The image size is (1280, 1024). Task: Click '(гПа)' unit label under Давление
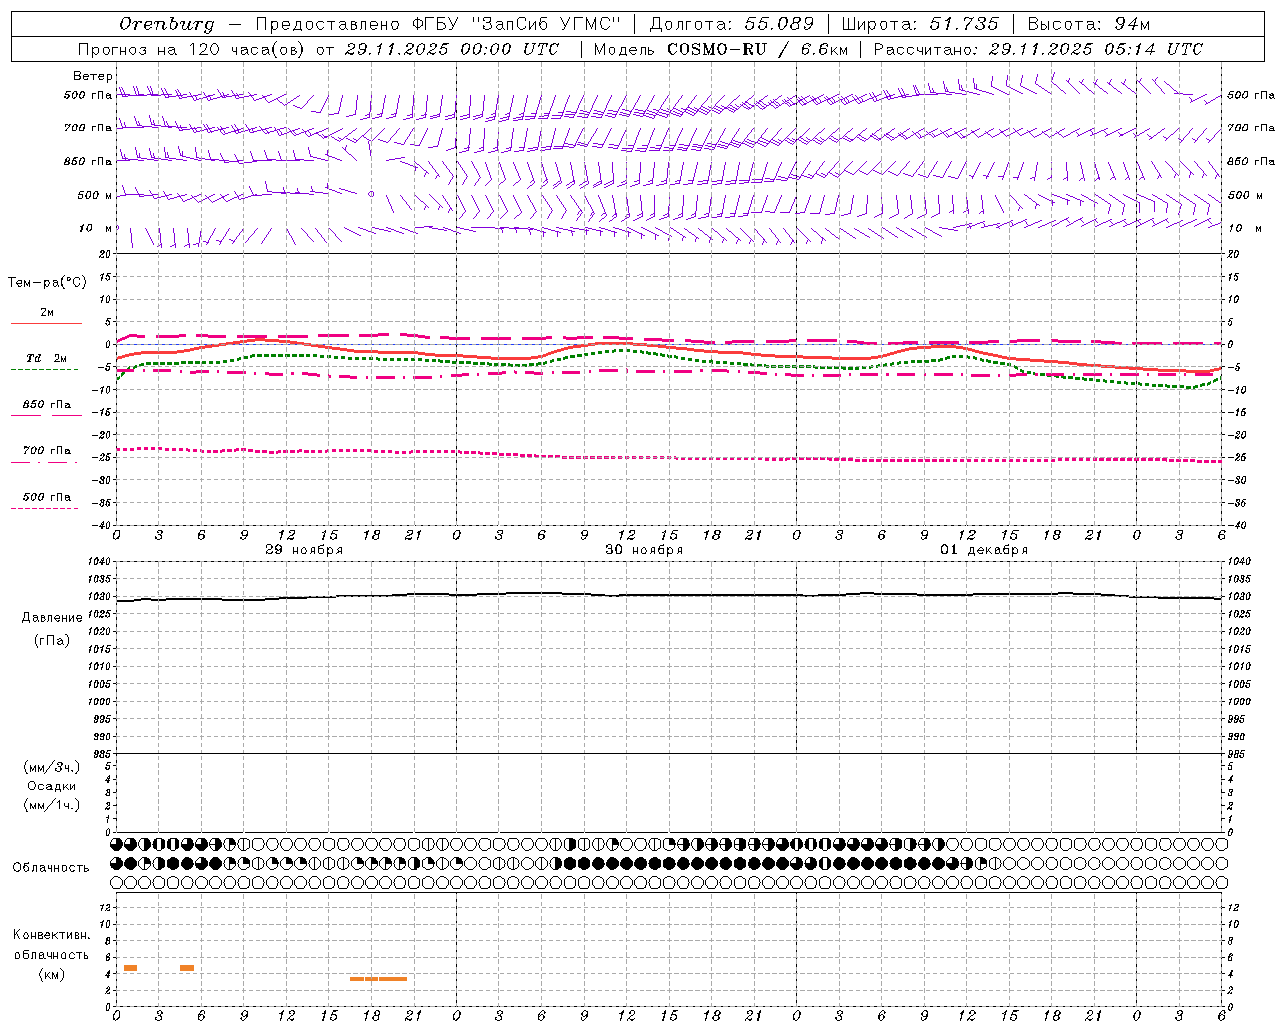click(52, 640)
